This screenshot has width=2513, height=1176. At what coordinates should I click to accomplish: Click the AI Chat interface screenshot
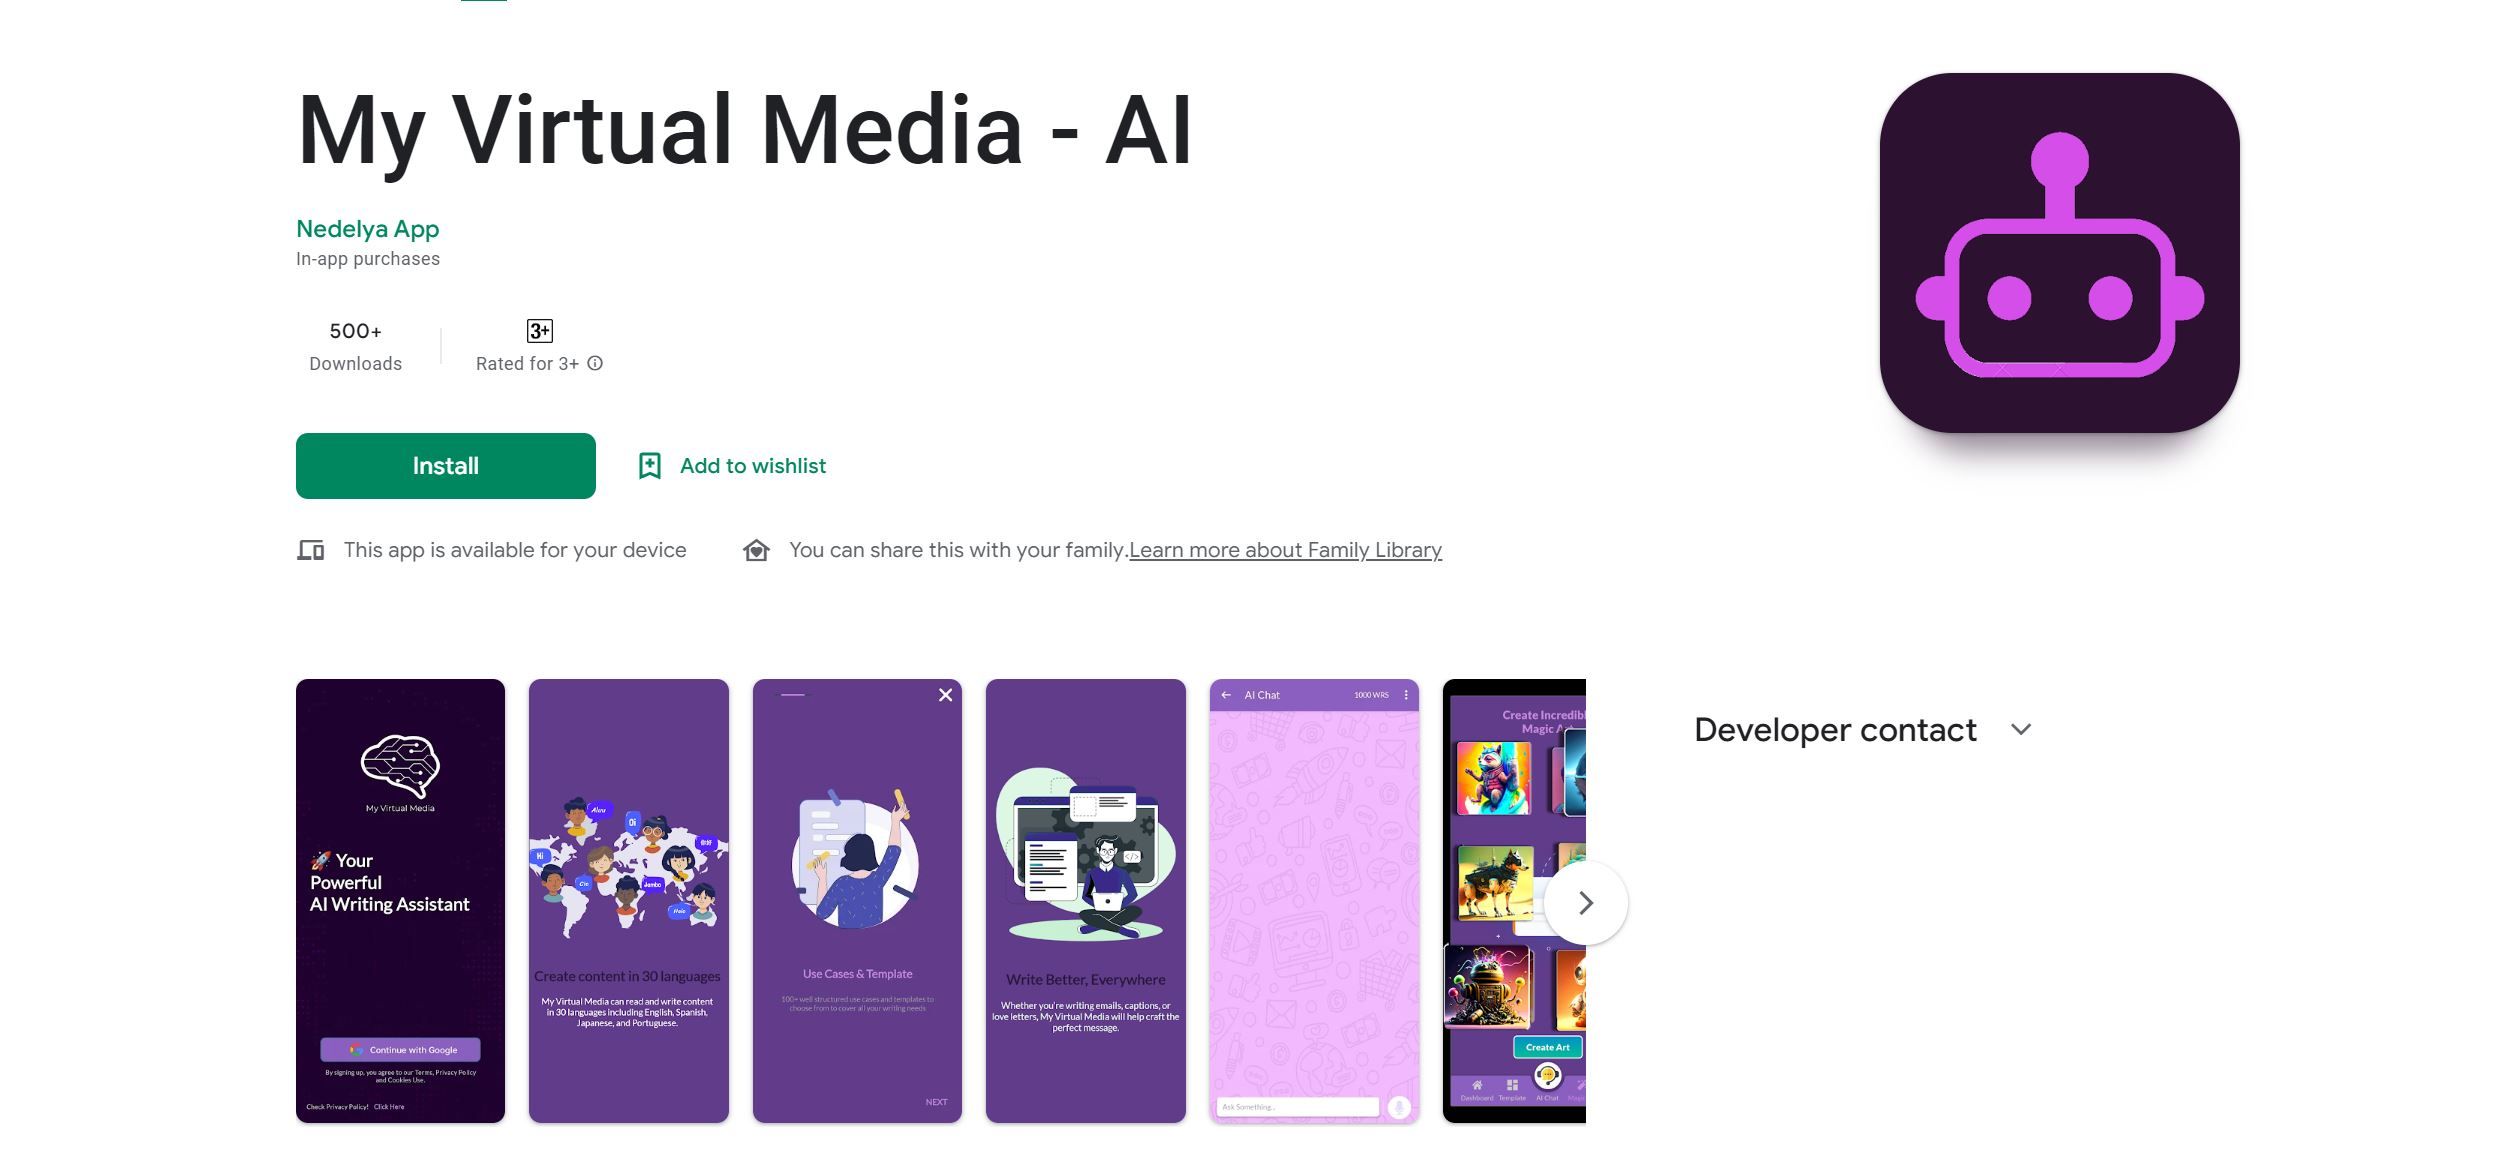click(x=1314, y=900)
